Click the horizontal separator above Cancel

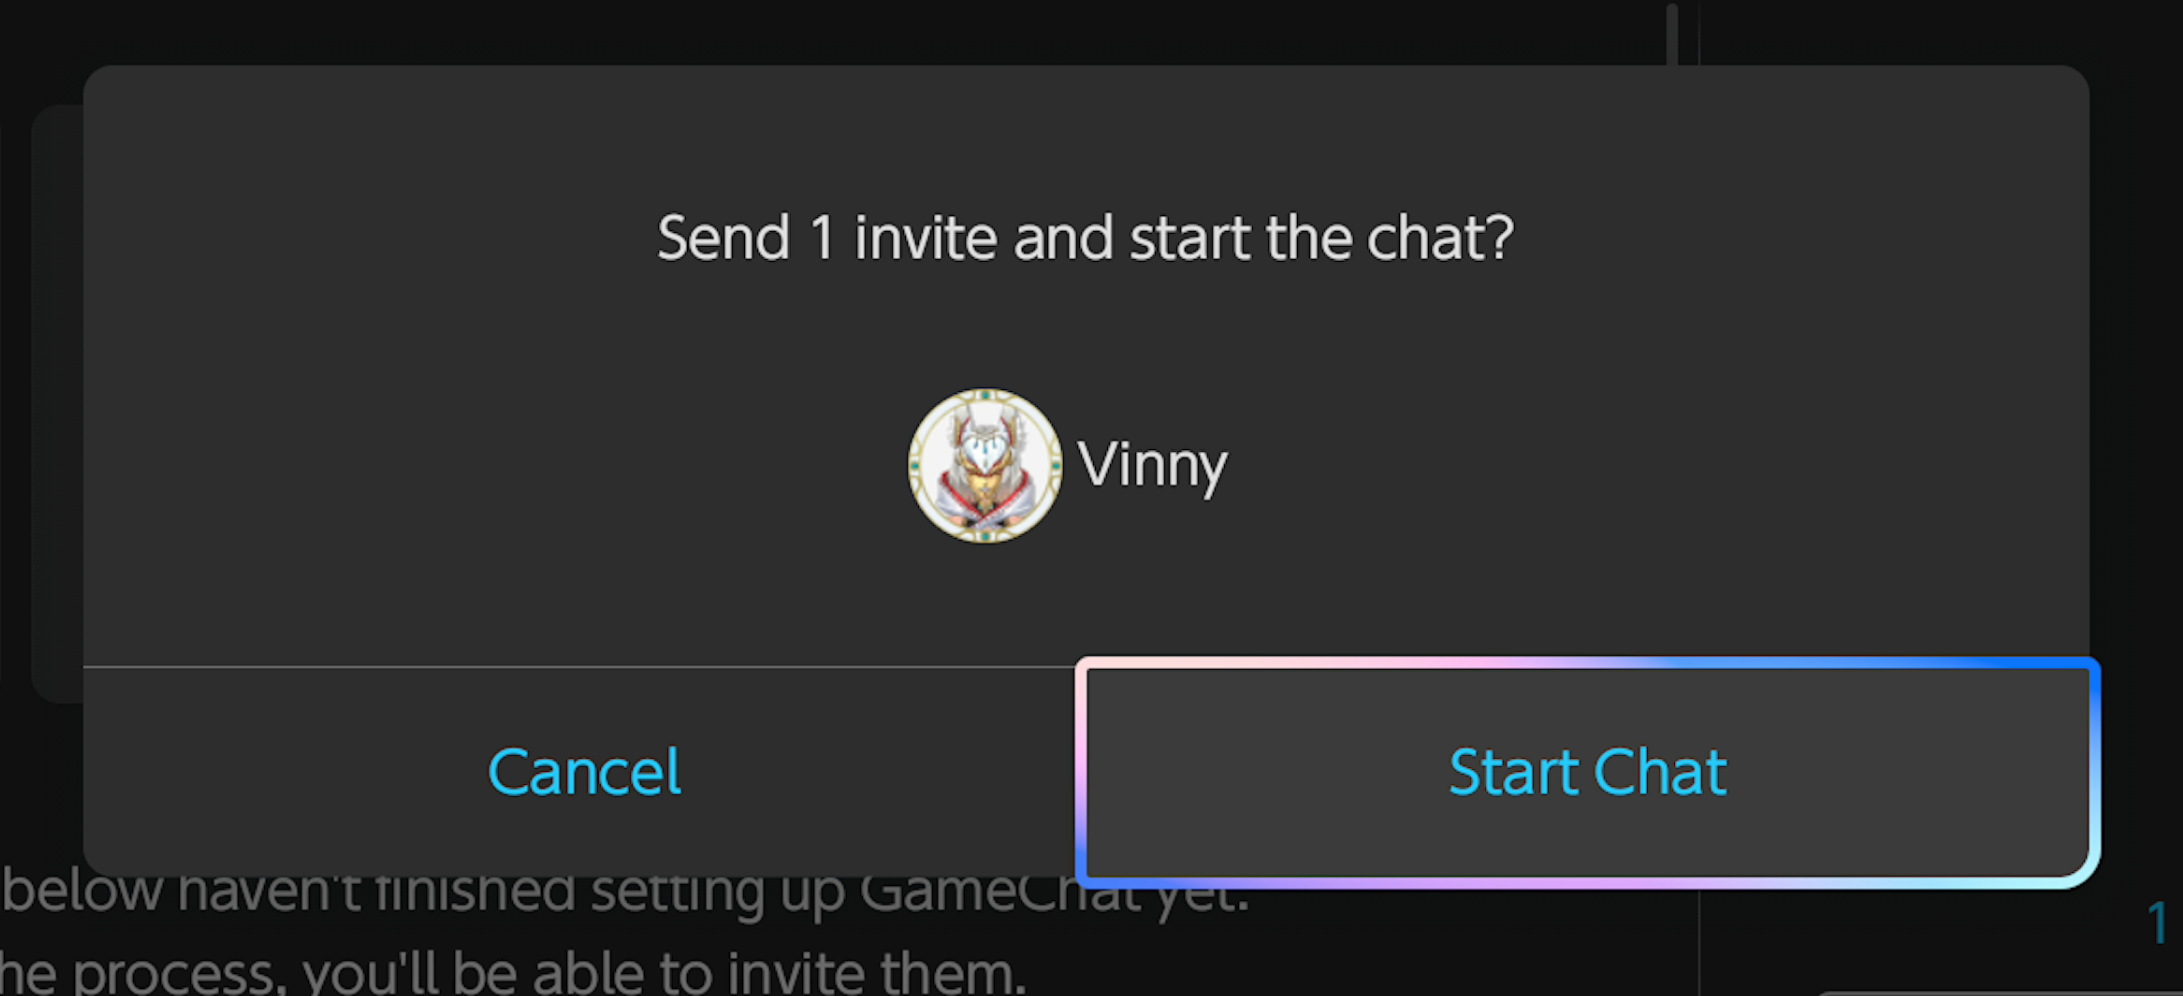click(579, 666)
